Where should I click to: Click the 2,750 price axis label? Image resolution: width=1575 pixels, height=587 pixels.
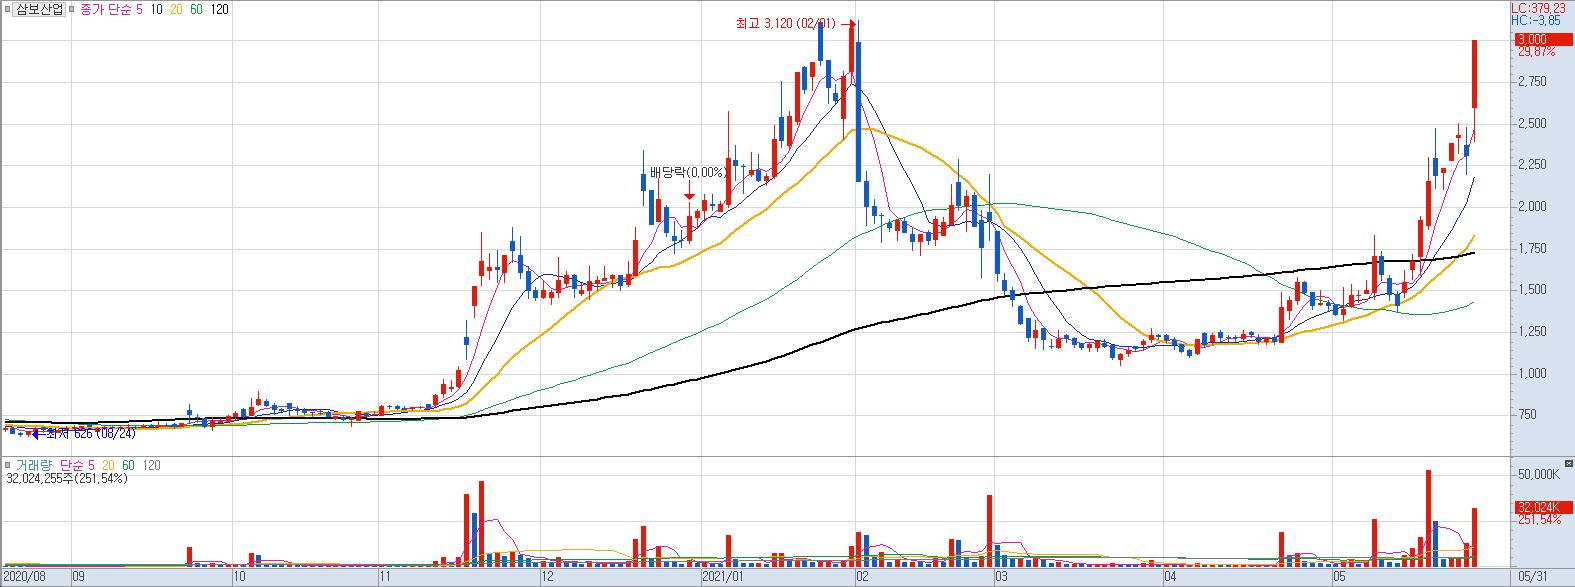coord(1532,82)
